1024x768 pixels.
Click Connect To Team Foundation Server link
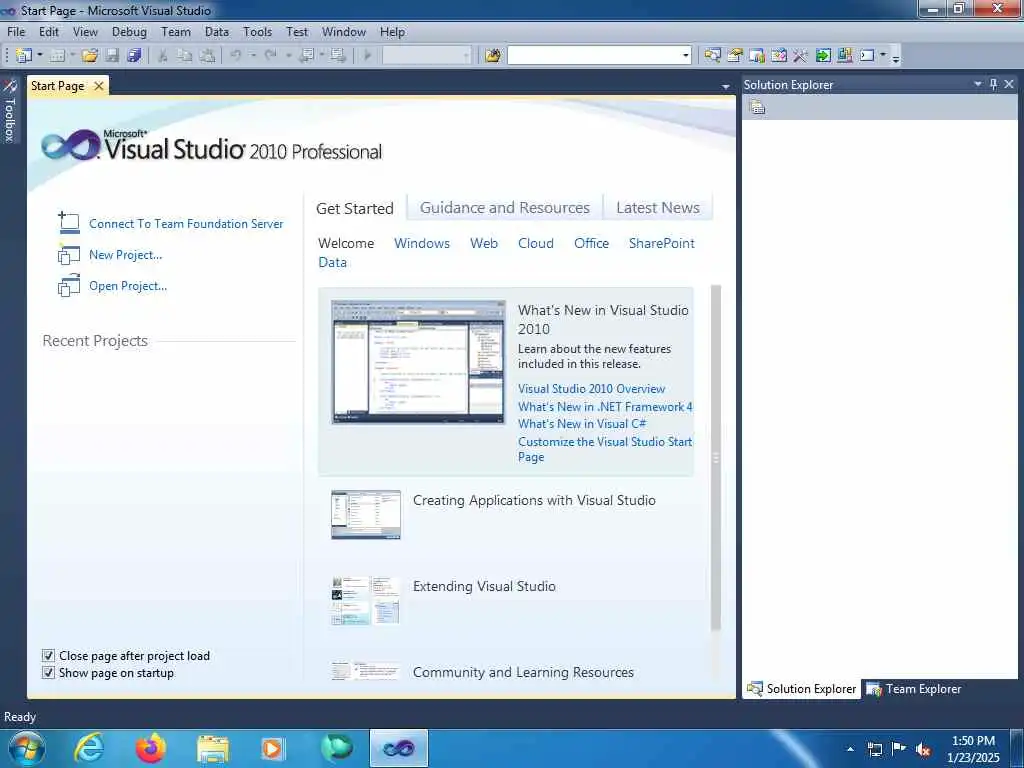tap(186, 223)
